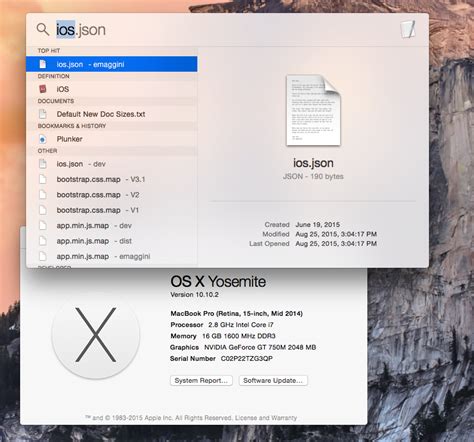Image resolution: width=474 pixels, height=442 pixels.
Task: Select app.min.js.map - dev result
Action: (x=112, y=225)
